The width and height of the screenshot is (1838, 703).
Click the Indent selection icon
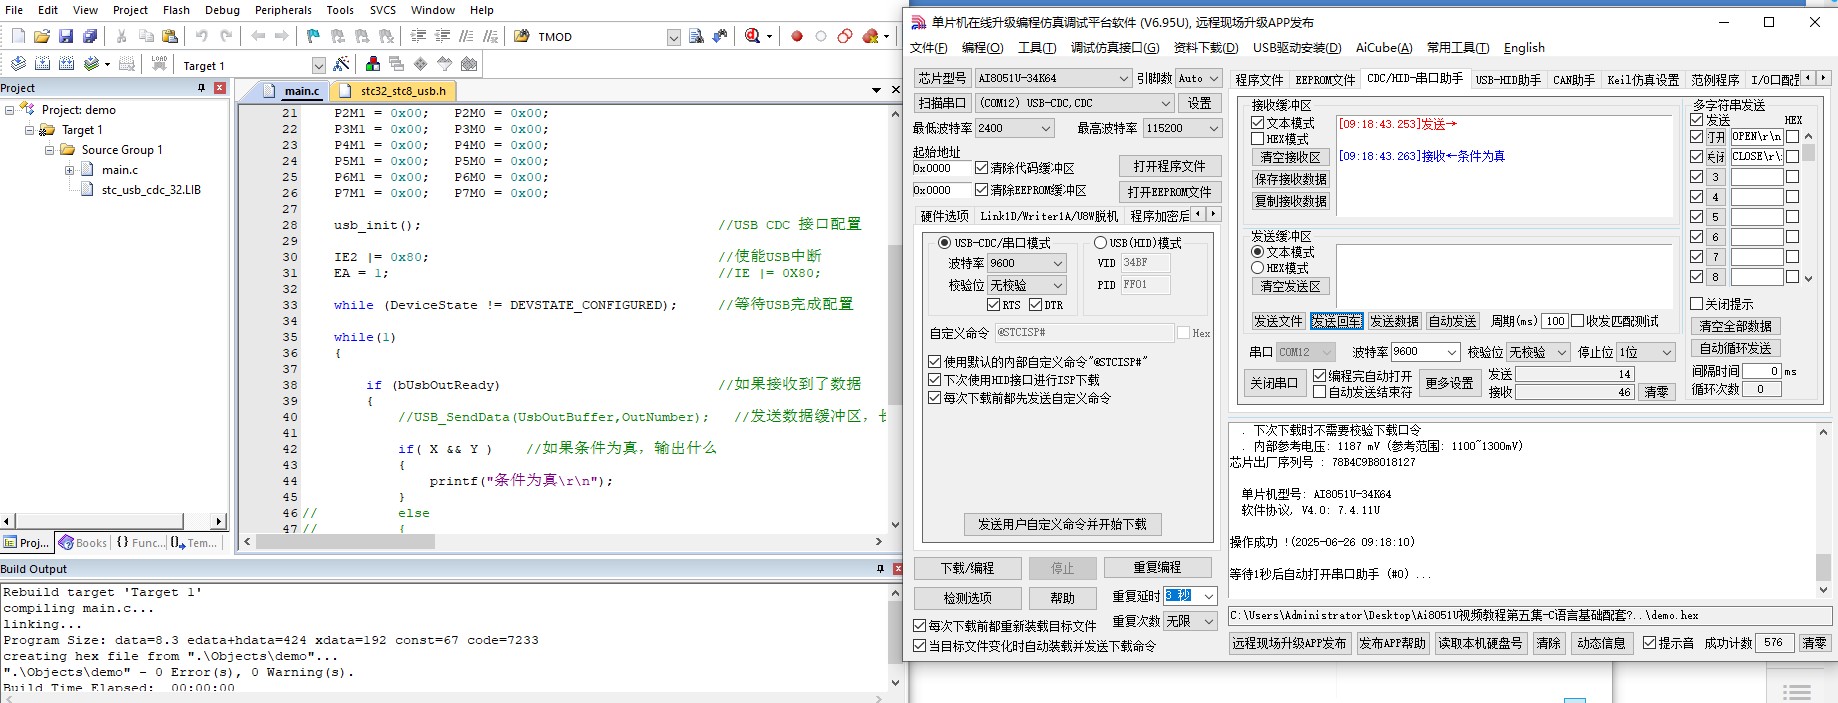pyautogui.click(x=418, y=36)
